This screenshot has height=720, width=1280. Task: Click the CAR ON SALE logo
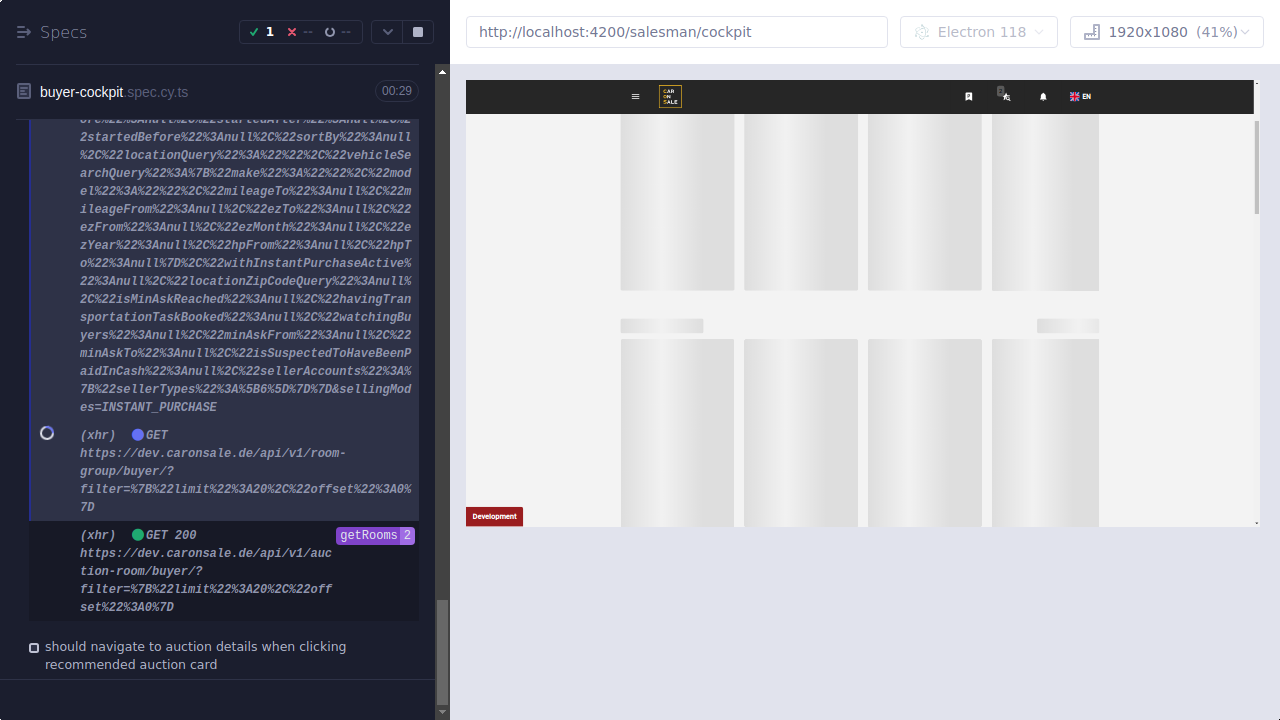(x=669, y=96)
